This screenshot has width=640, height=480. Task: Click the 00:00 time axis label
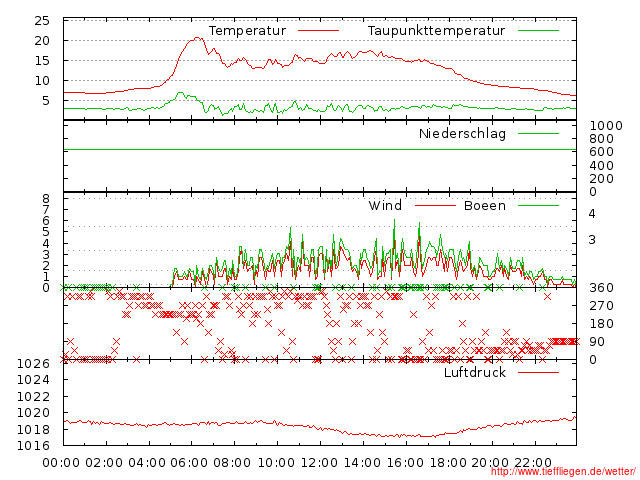(x=62, y=462)
